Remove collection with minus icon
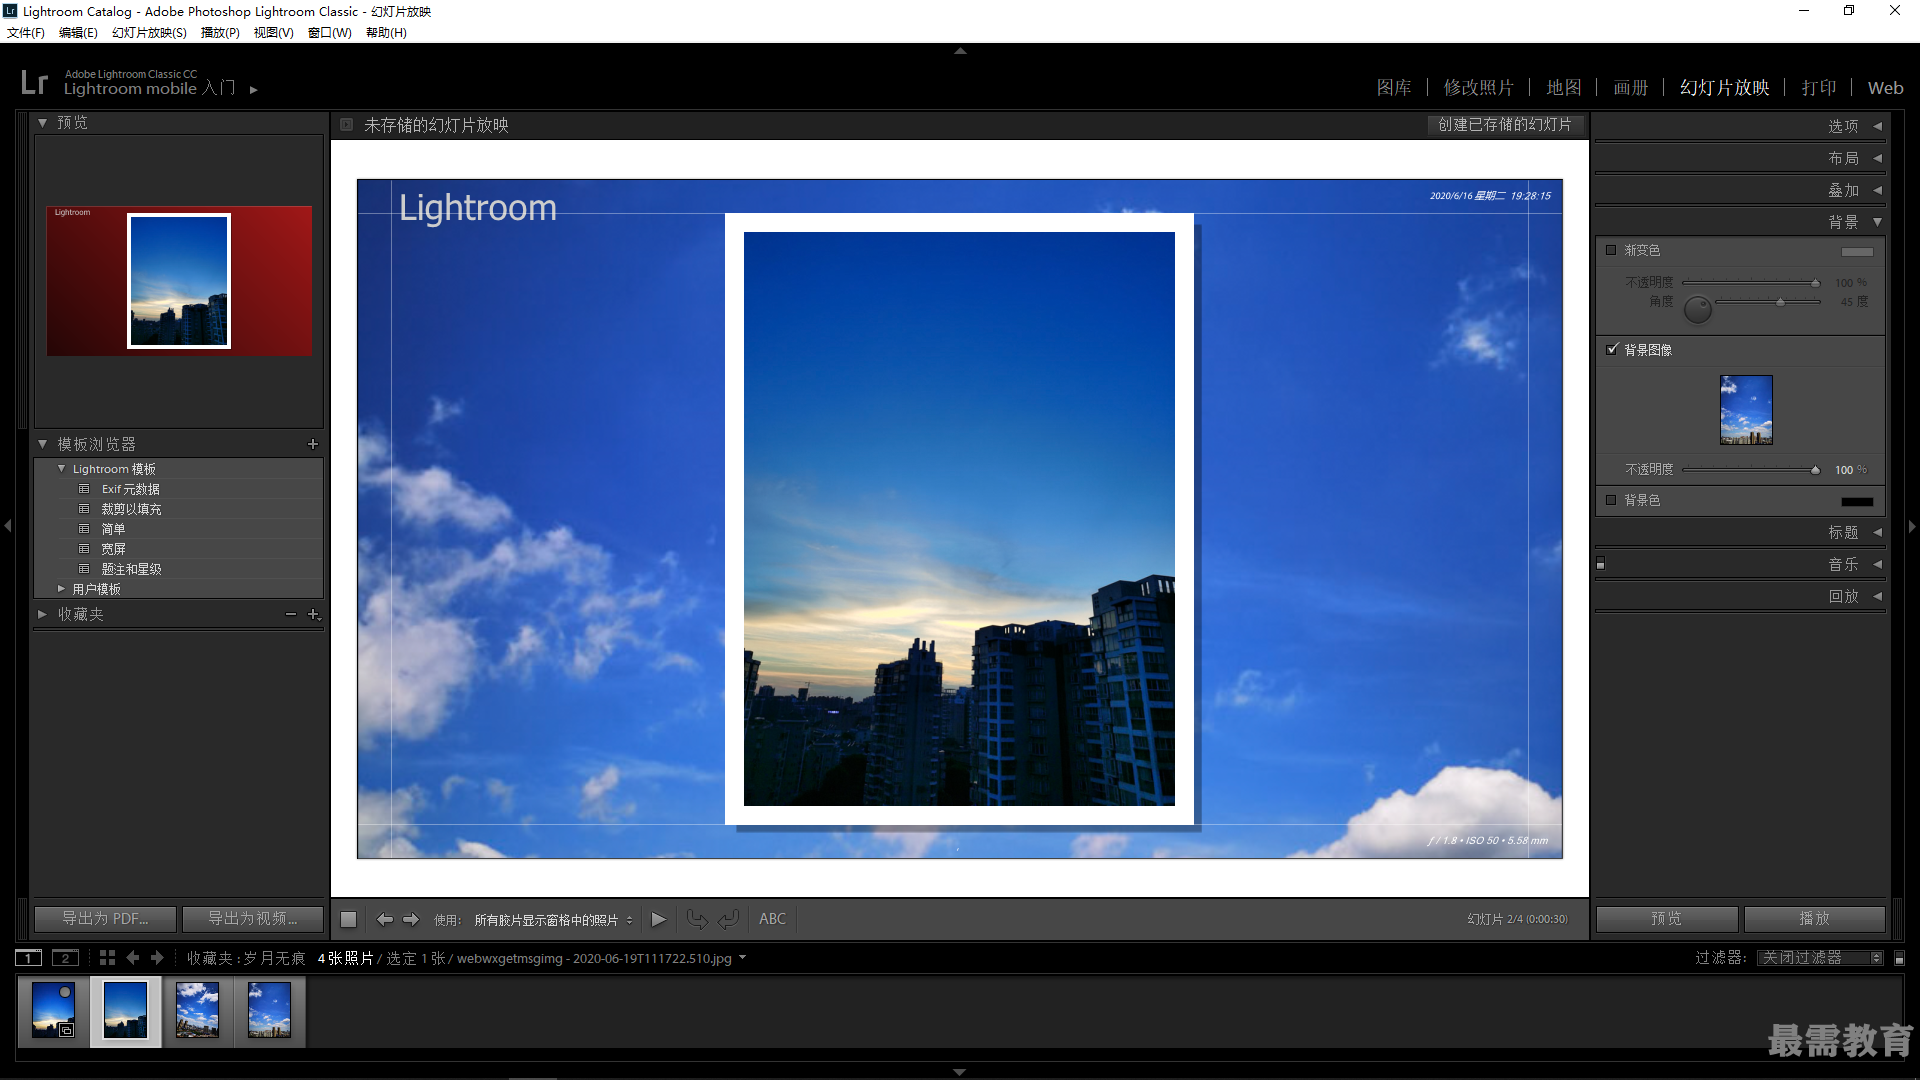 [290, 614]
